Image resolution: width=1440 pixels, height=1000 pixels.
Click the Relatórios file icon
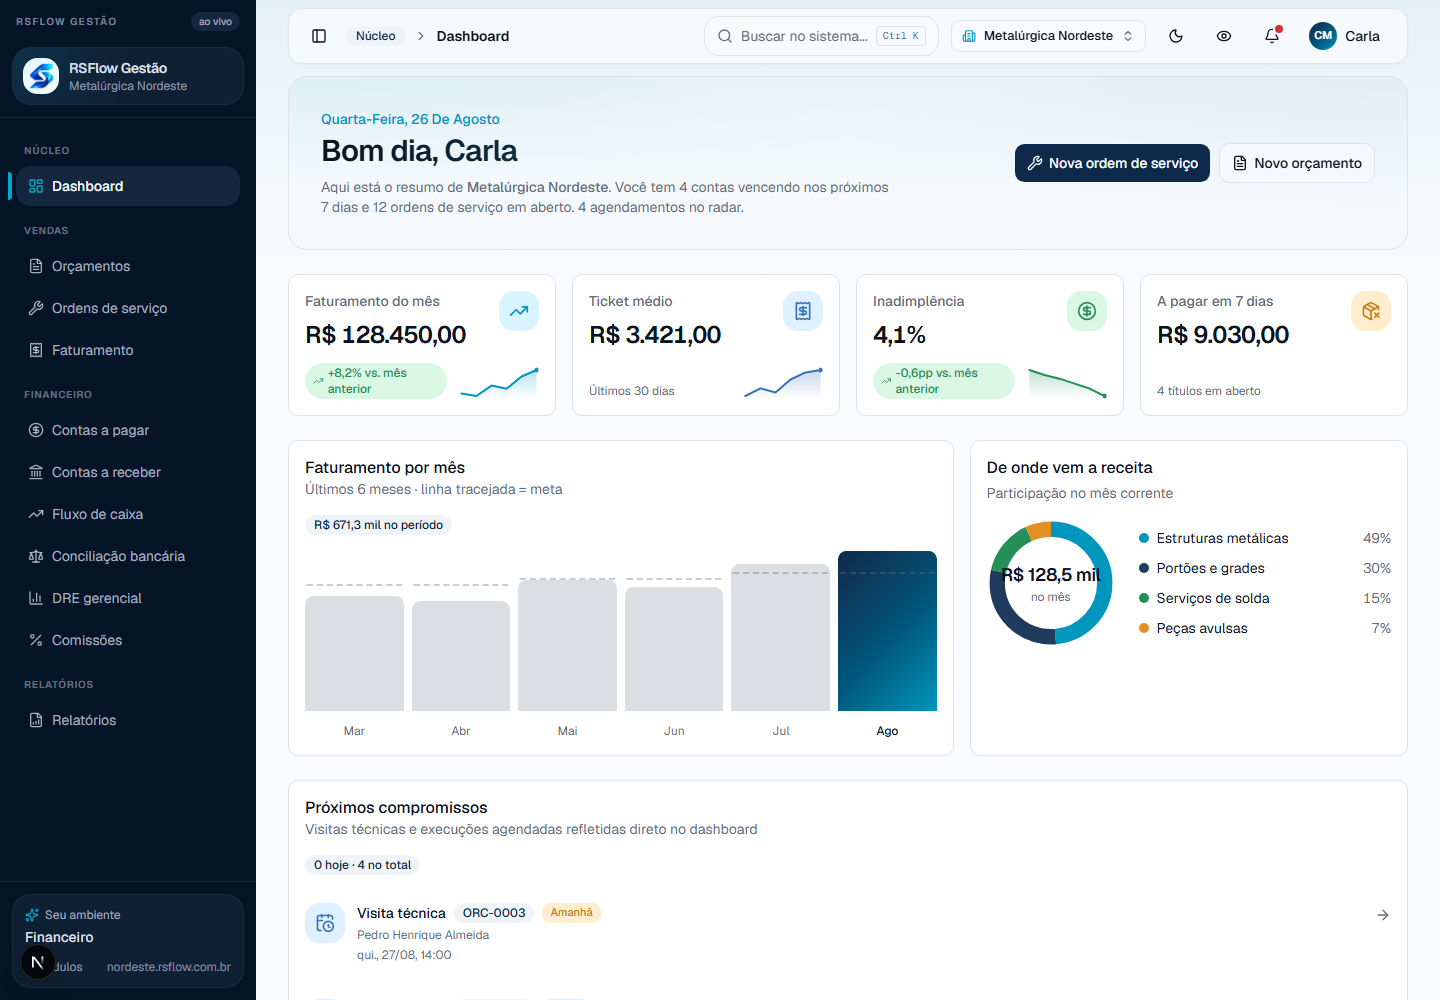36,720
